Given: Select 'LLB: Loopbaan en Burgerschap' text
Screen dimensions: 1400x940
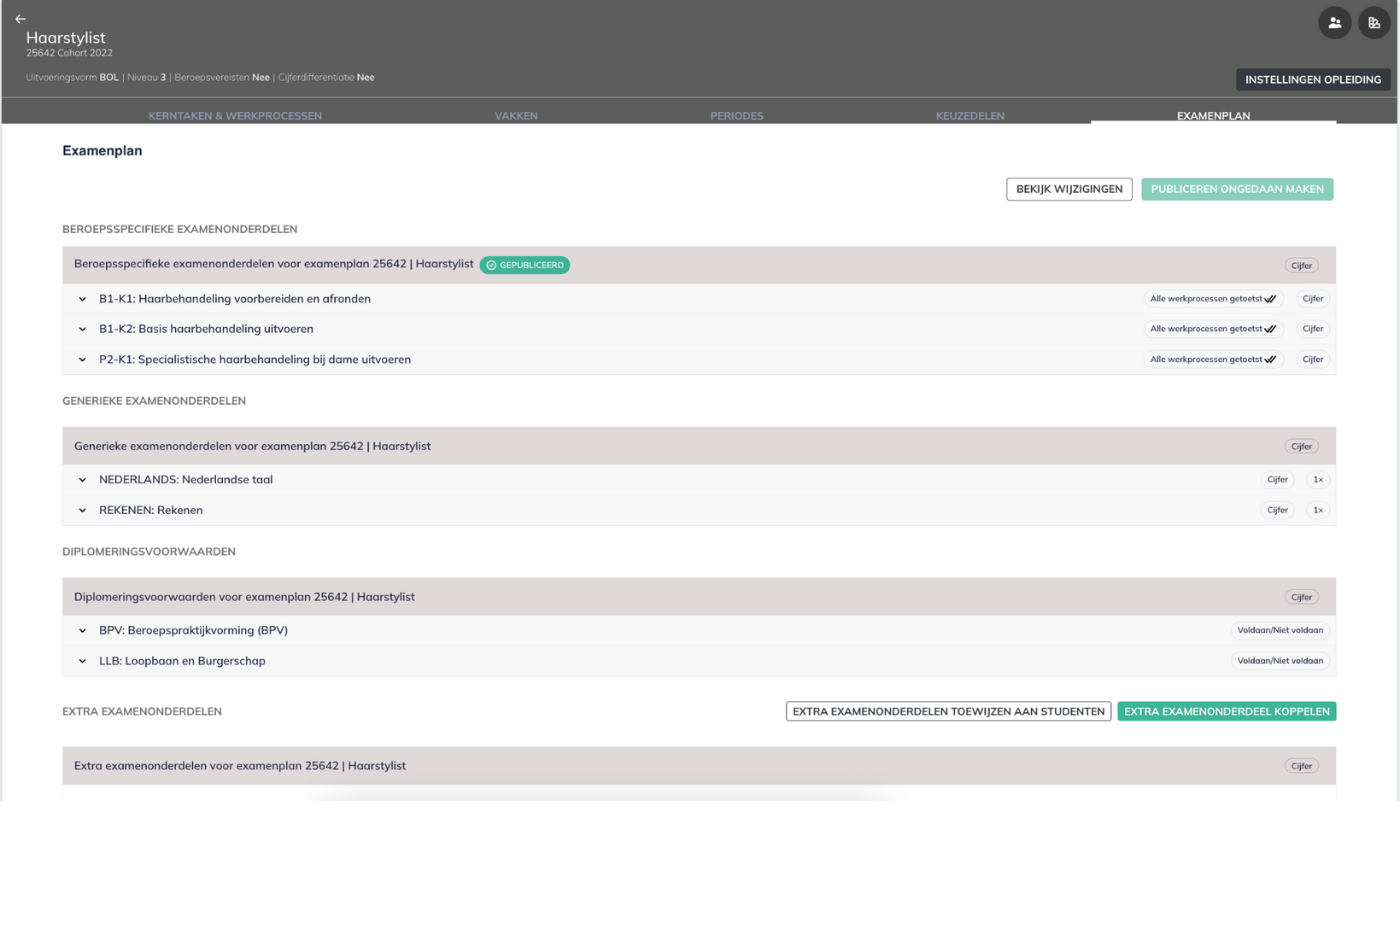Looking at the screenshot, I should click(x=182, y=661).
